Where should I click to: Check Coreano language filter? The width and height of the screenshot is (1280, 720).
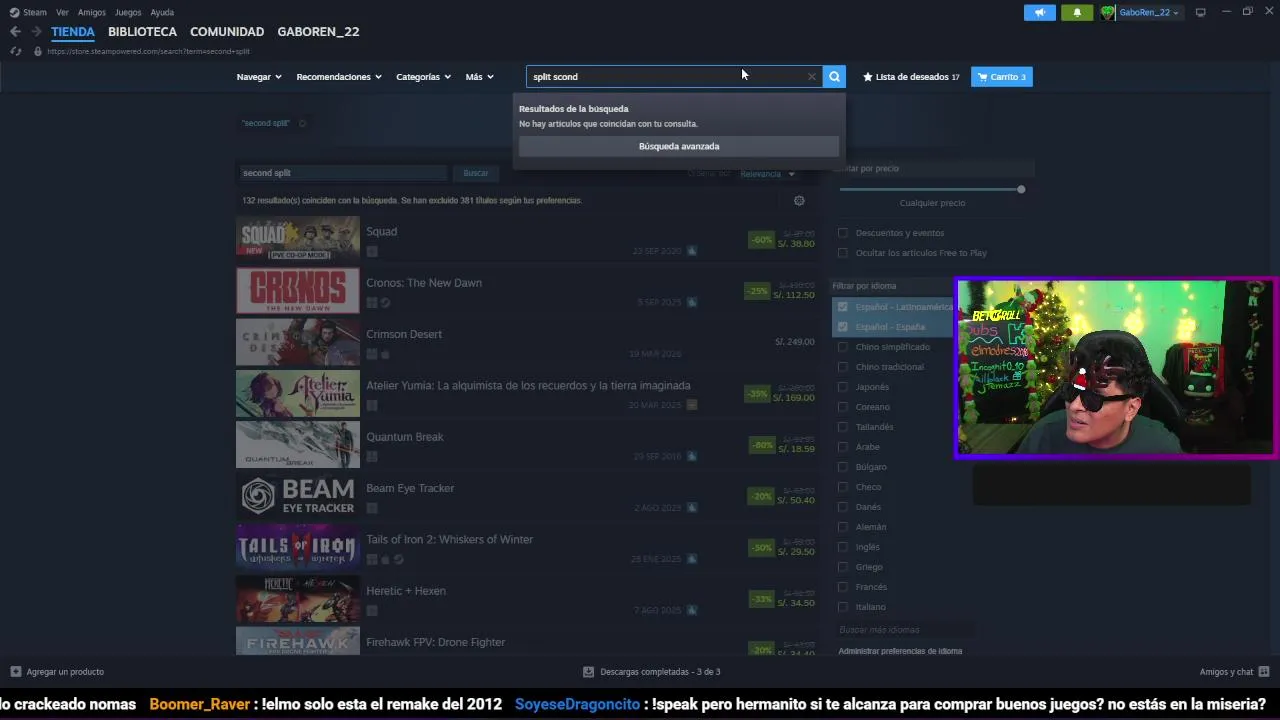tap(842, 407)
